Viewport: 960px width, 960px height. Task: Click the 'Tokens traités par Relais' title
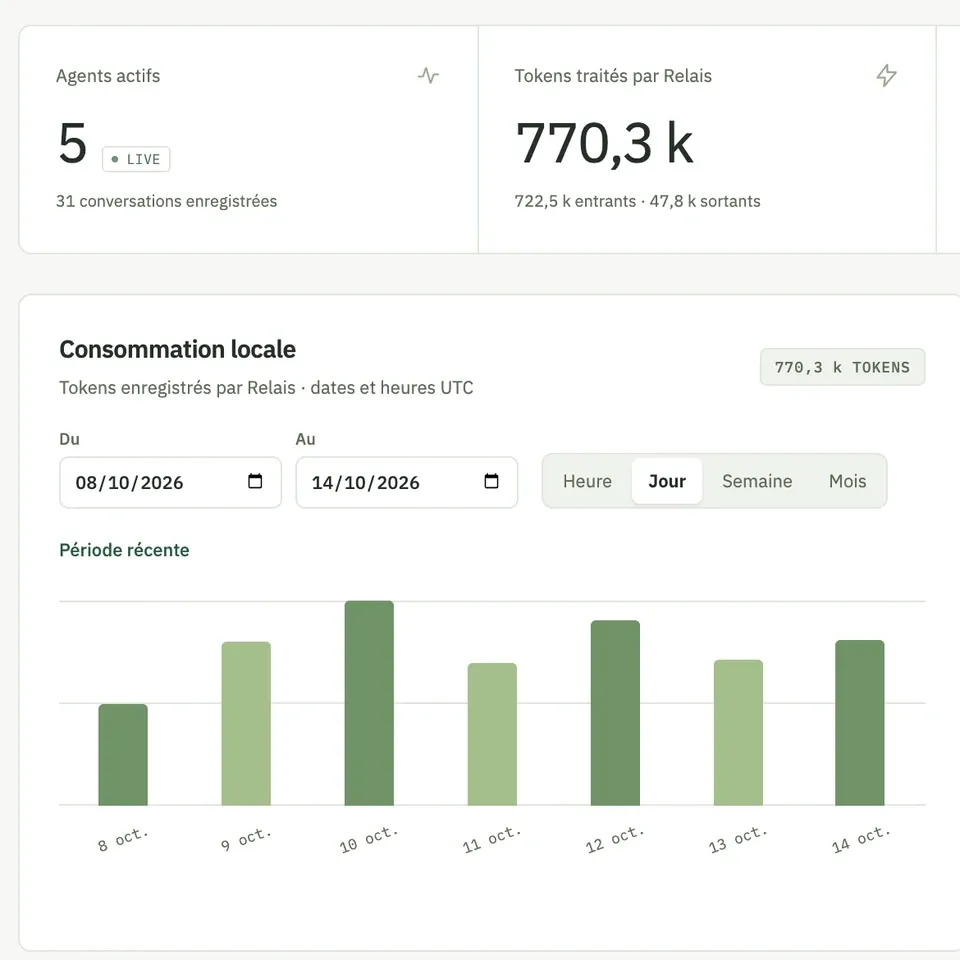pyautogui.click(x=613, y=76)
